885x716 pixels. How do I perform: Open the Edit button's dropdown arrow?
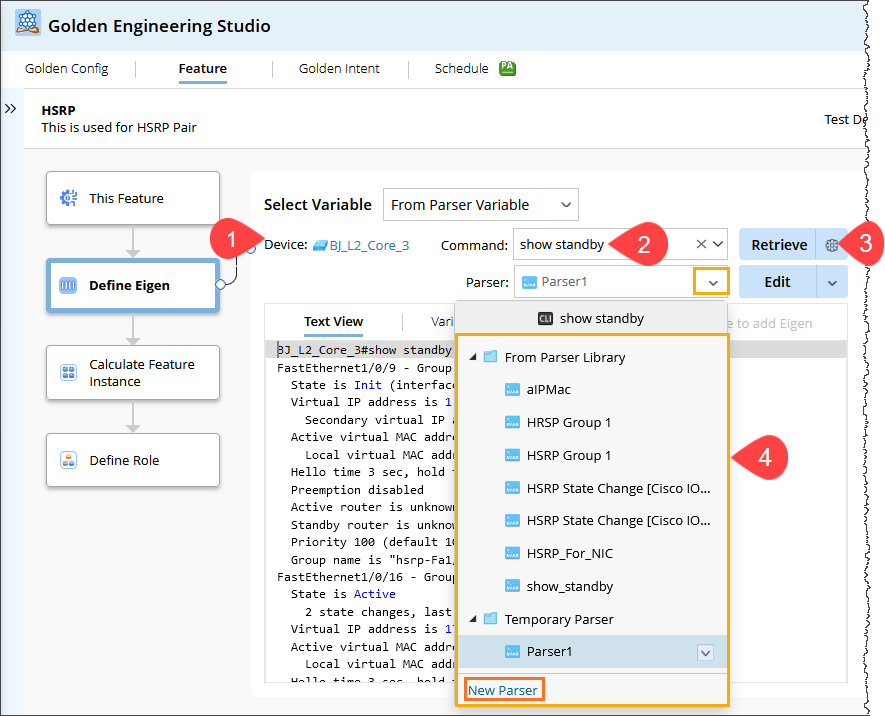pos(832,282)
